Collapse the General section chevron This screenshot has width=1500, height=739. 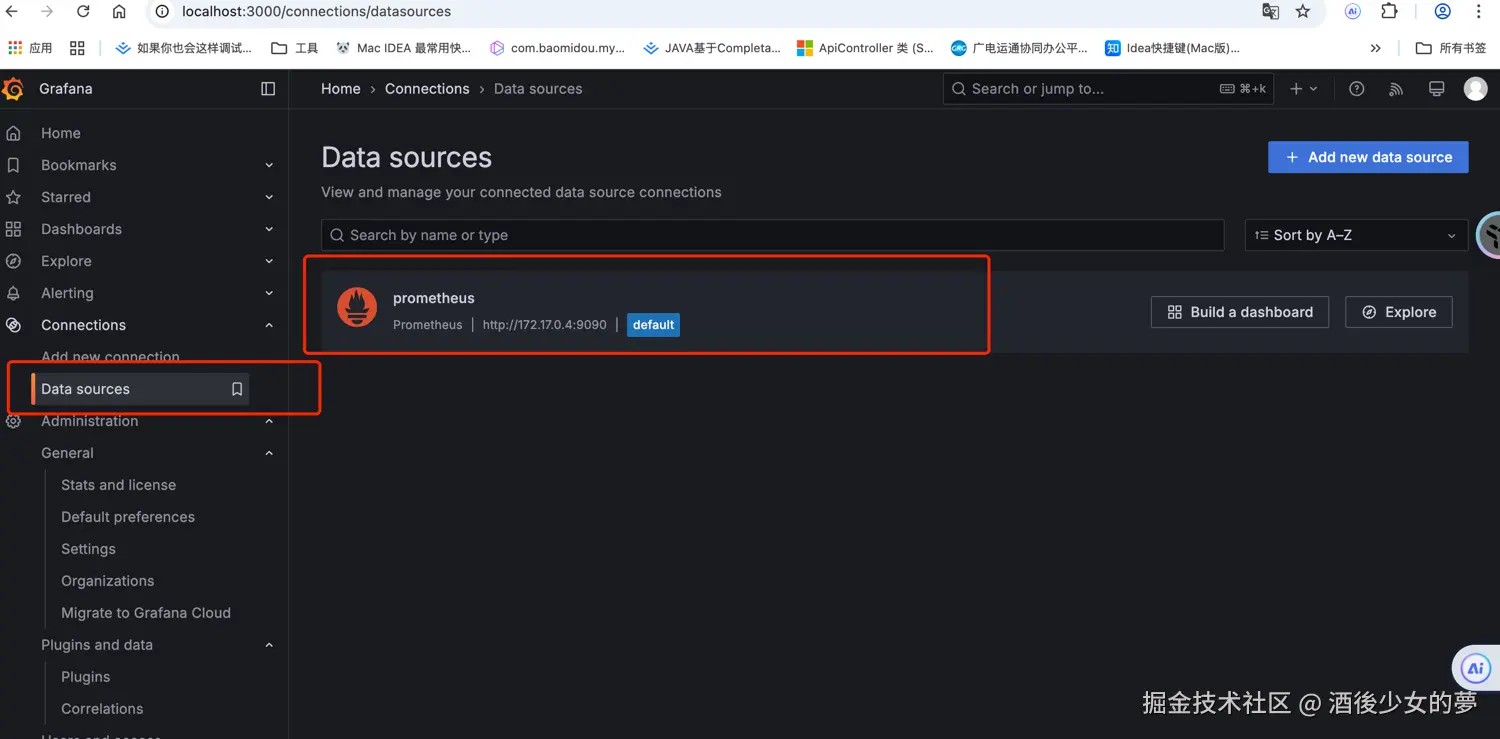tap(269, 453)
